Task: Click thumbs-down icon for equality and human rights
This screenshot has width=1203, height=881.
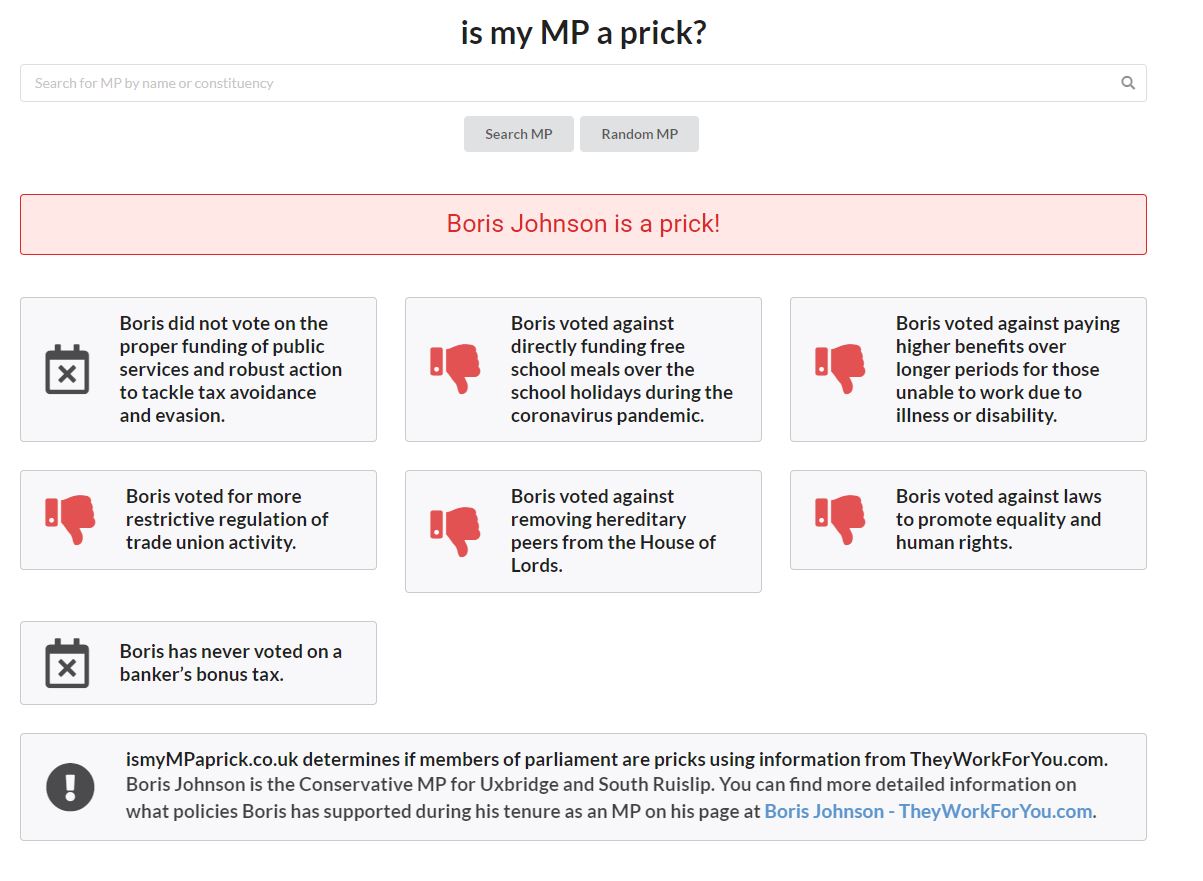Action: coord(840,519)
